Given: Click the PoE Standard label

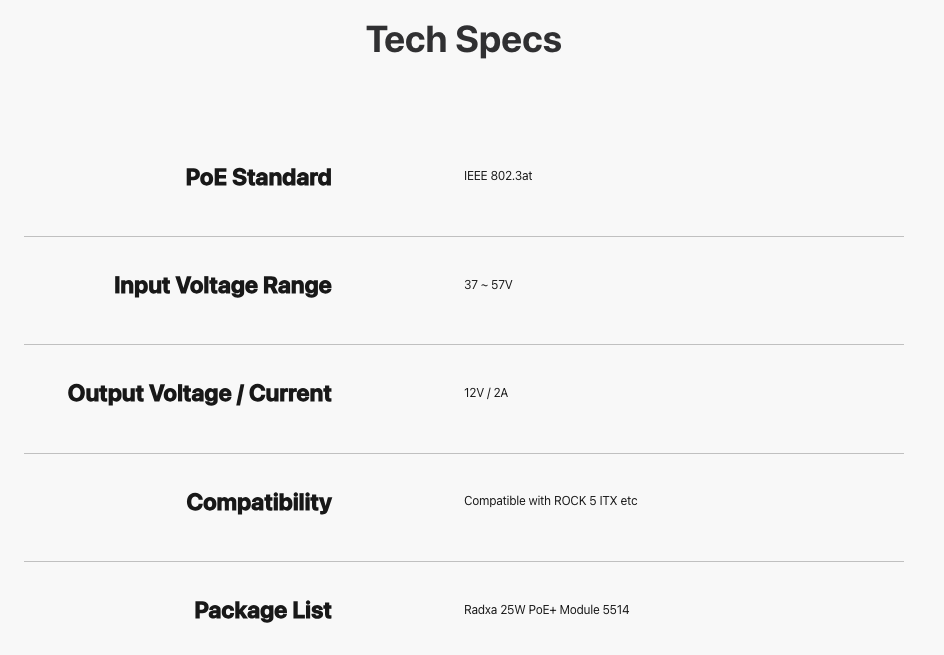Looking at the screenshot, I should (258, 177).
